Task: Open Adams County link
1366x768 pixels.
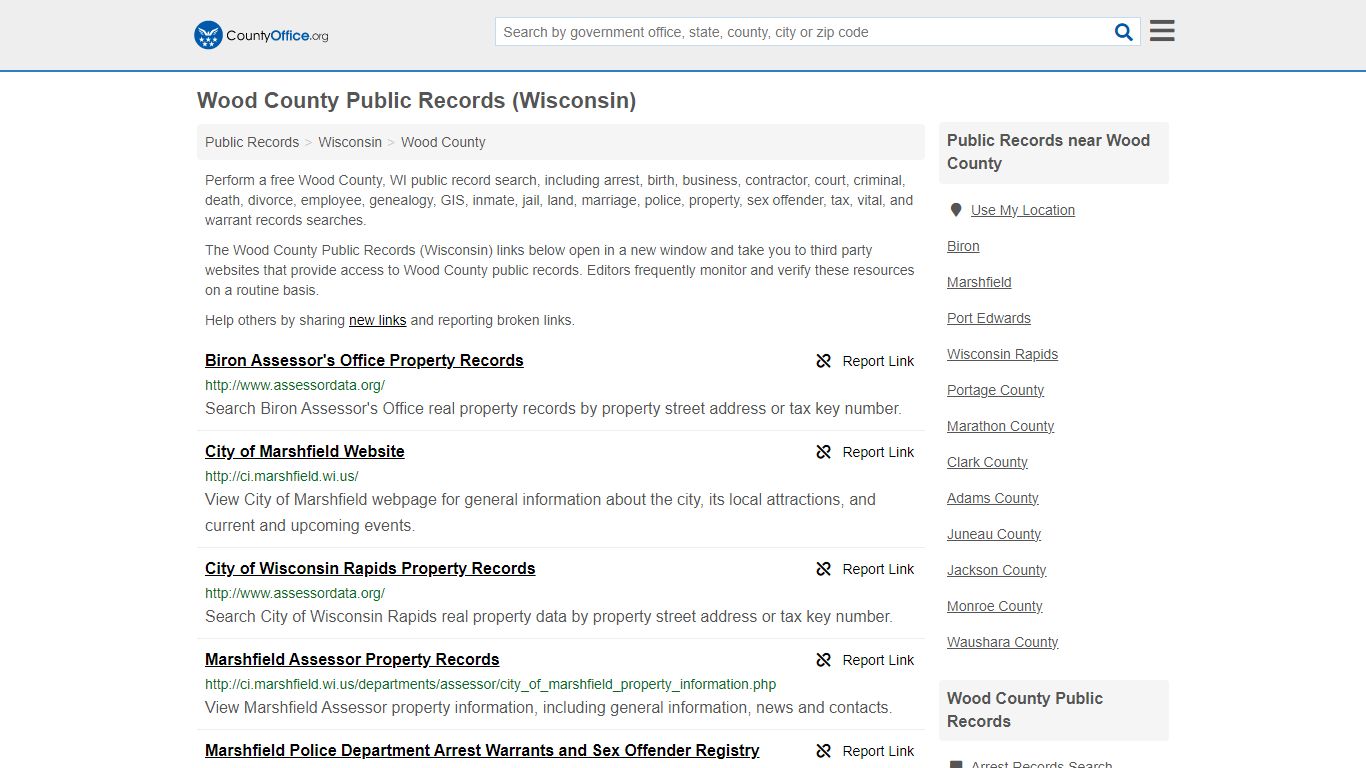Action: (992, 498)
